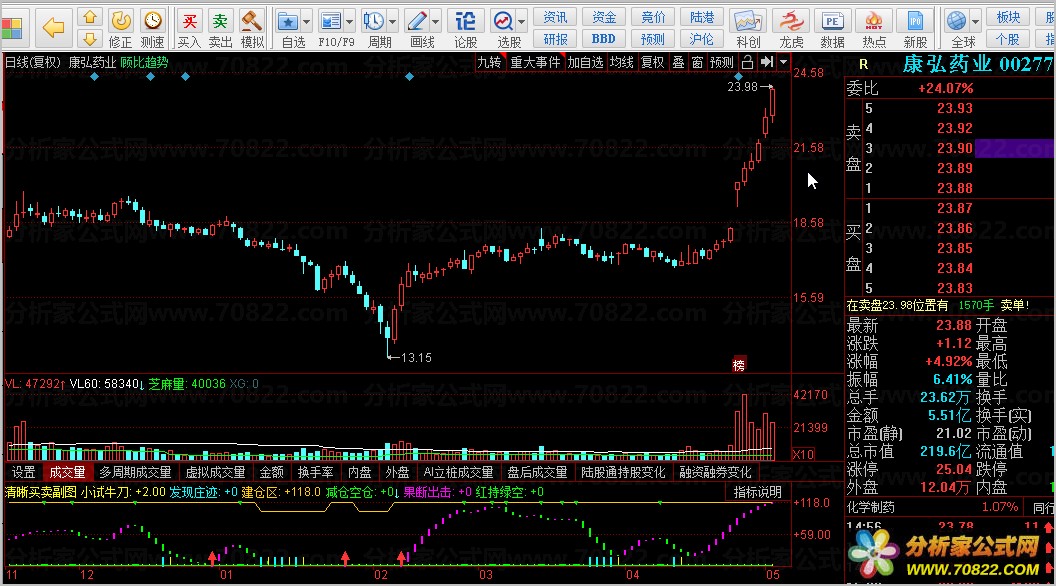Click the jump-to-end arrow icon above chart
The height and width of the screenshot is (586, 1056).
(x=766, y=62)
